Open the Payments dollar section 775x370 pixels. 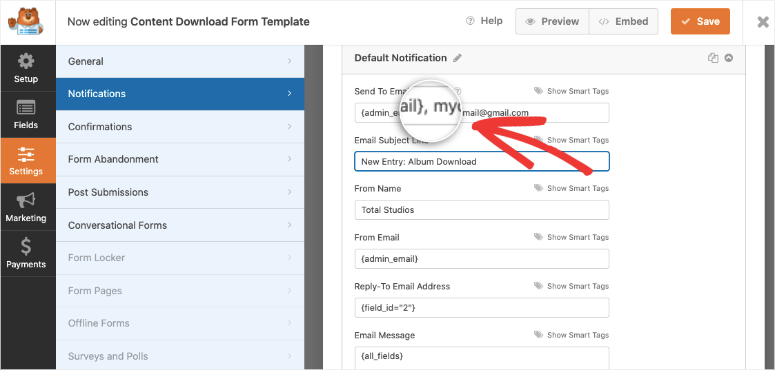coord(26,253)
